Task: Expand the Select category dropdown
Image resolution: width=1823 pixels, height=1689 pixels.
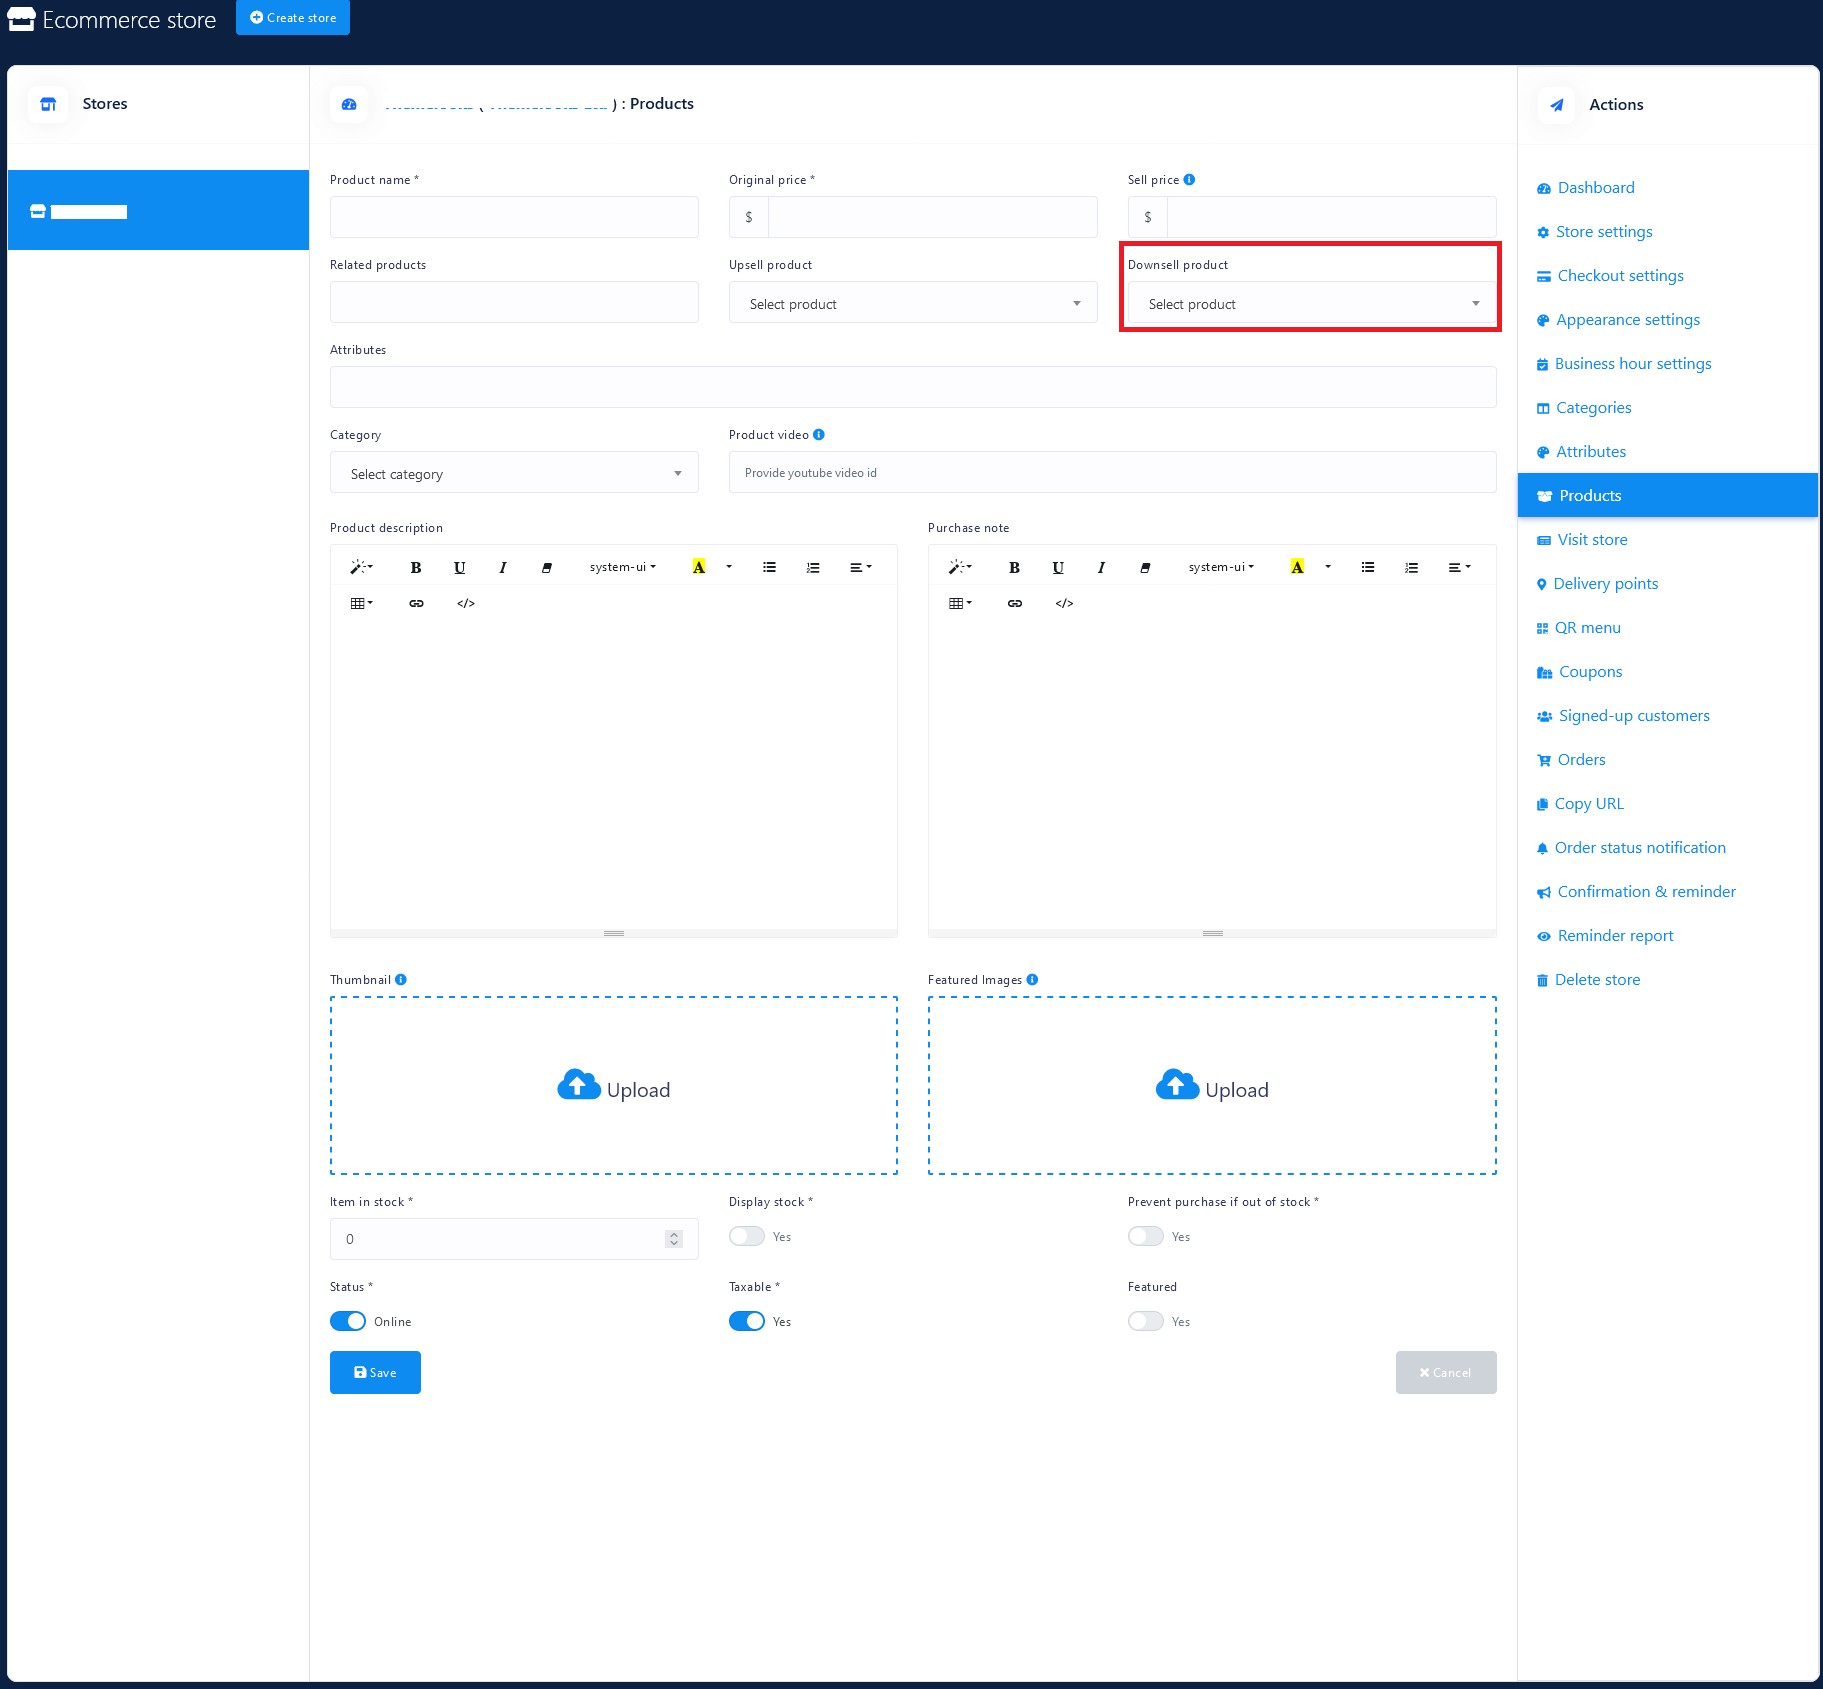Action: click(514, 474)
